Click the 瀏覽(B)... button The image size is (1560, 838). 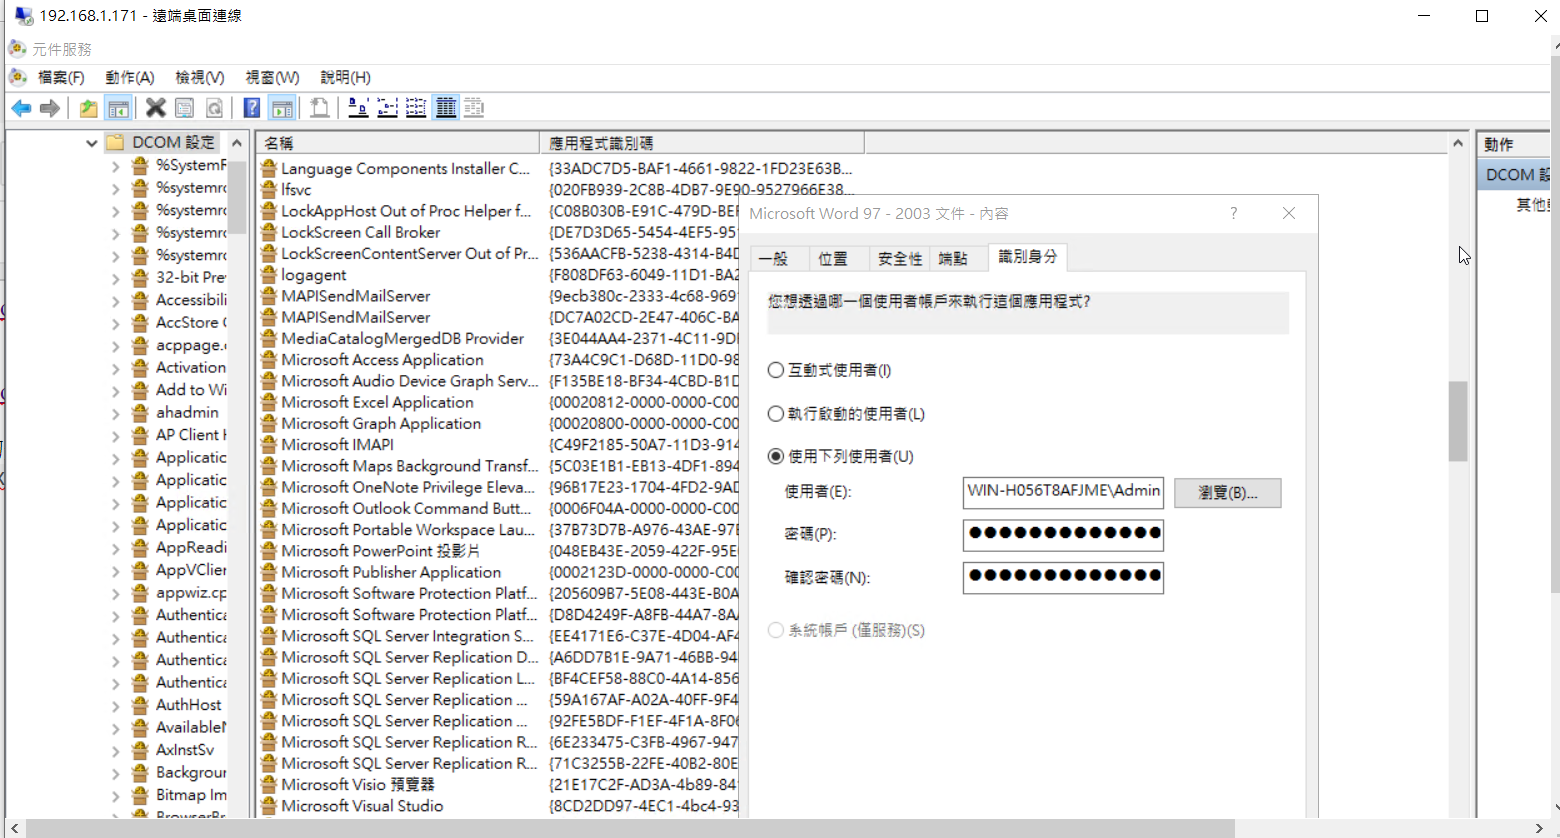tap(1227, 492)
